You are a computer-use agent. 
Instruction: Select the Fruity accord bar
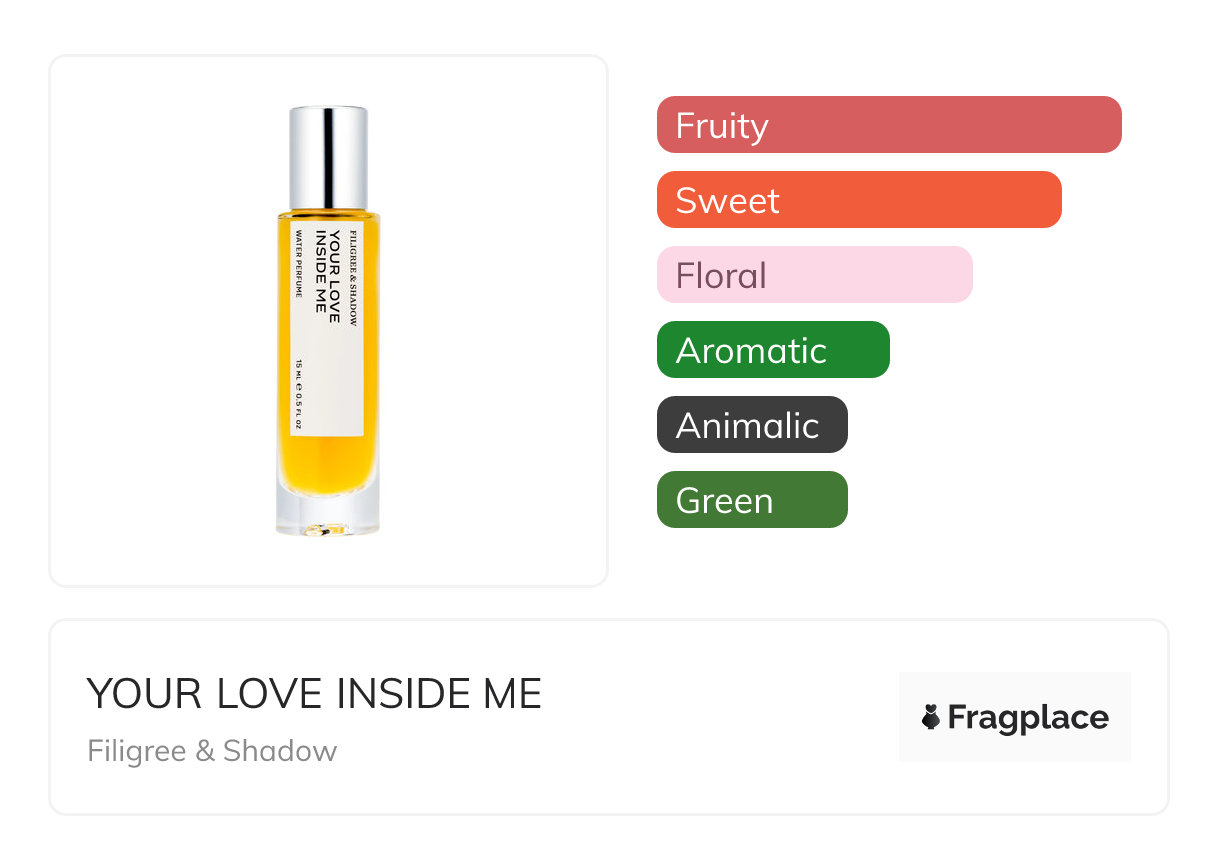click(889, 125)
